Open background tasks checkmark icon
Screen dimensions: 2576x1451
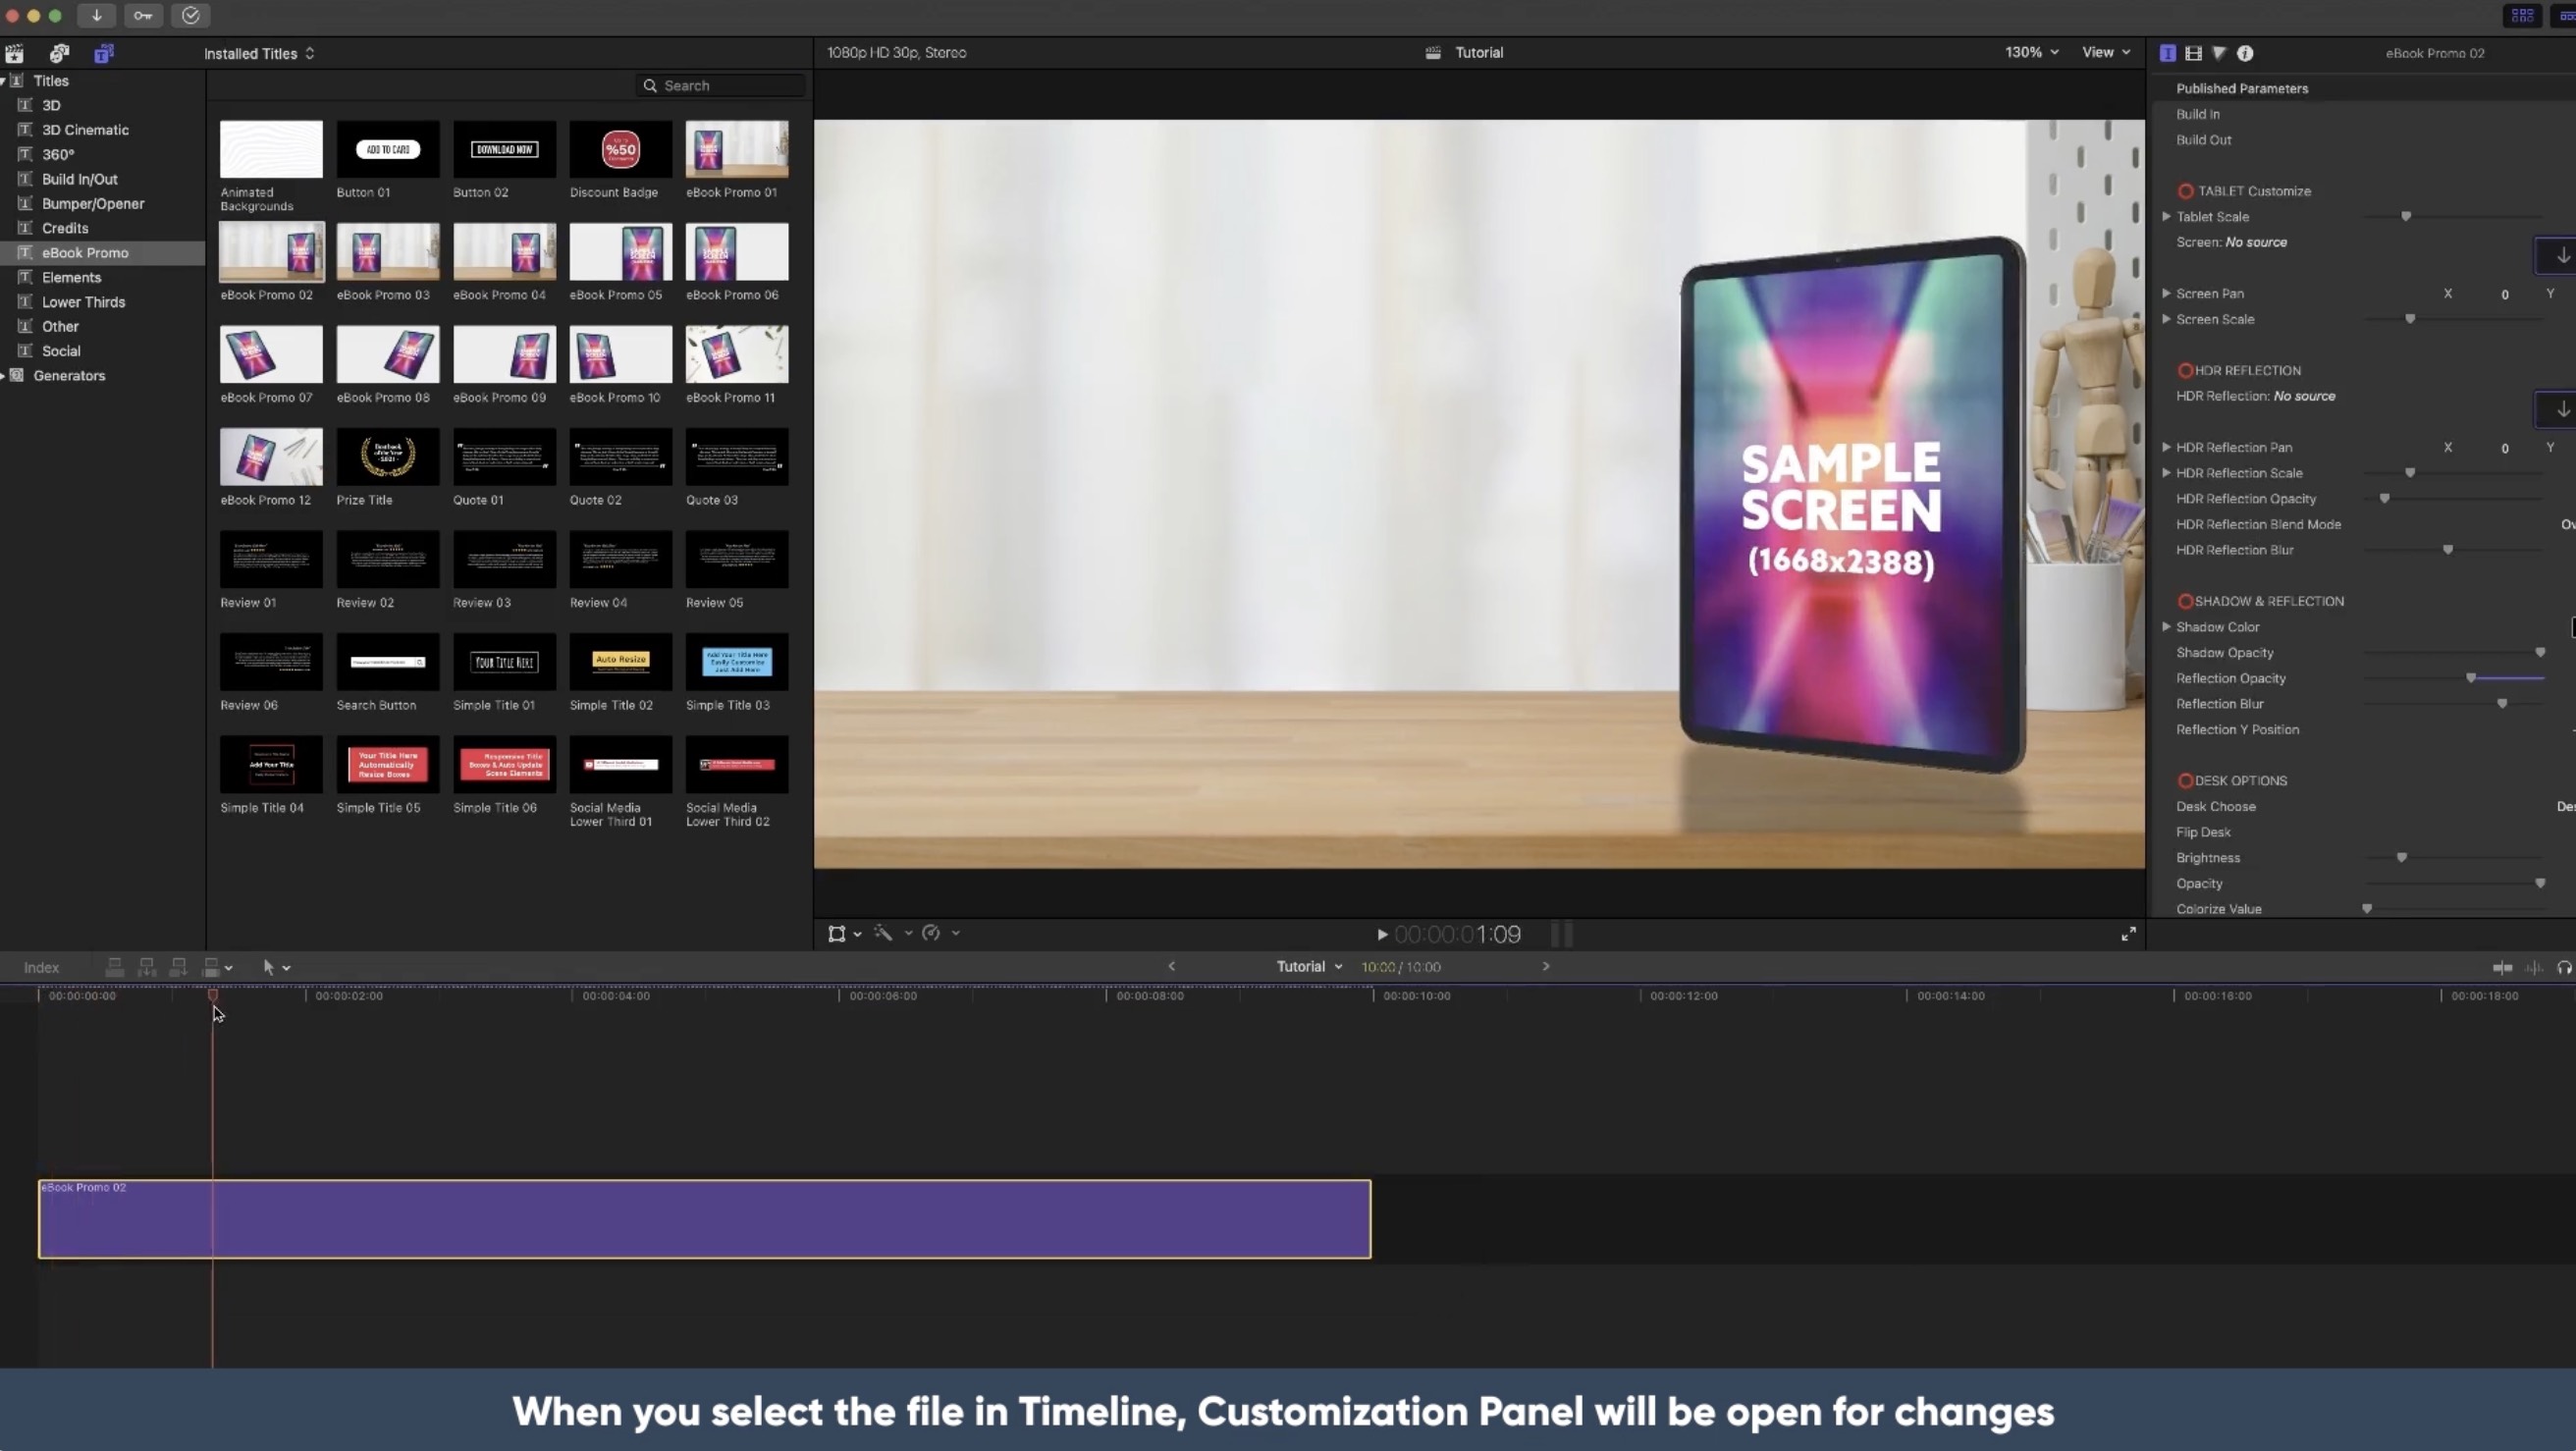pyautogui.click(x=191, y=15)
